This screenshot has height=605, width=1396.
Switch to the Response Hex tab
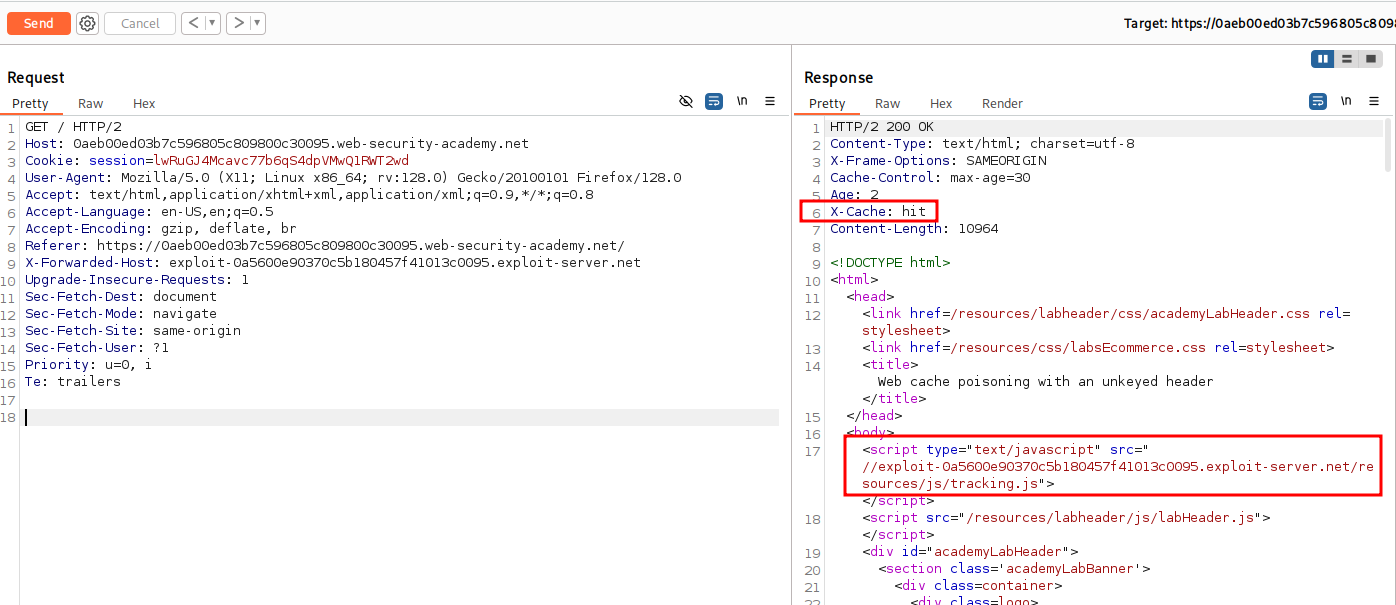coord(941,104)
